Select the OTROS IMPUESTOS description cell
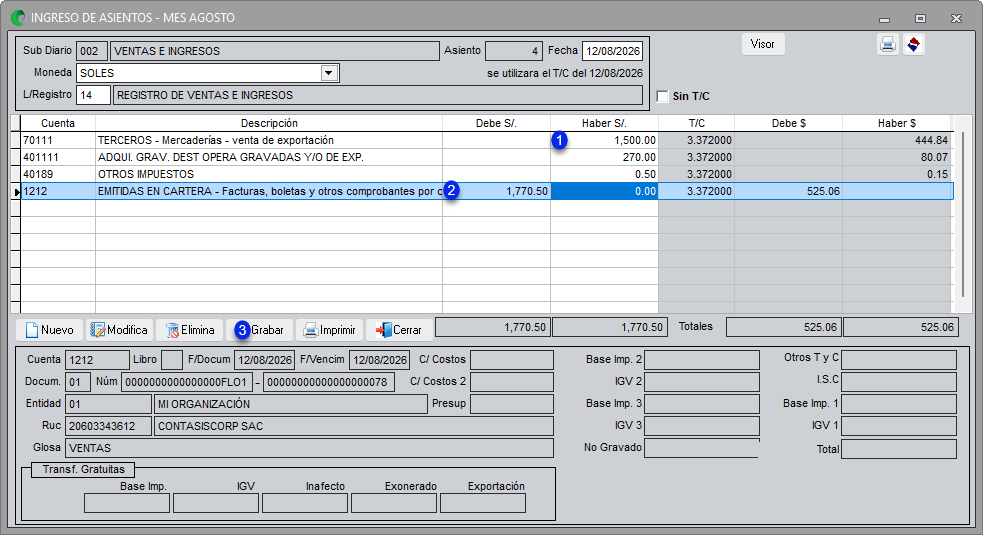Image resolution: width=983 pixels, height=535 pixels. [x=269, y=174]
